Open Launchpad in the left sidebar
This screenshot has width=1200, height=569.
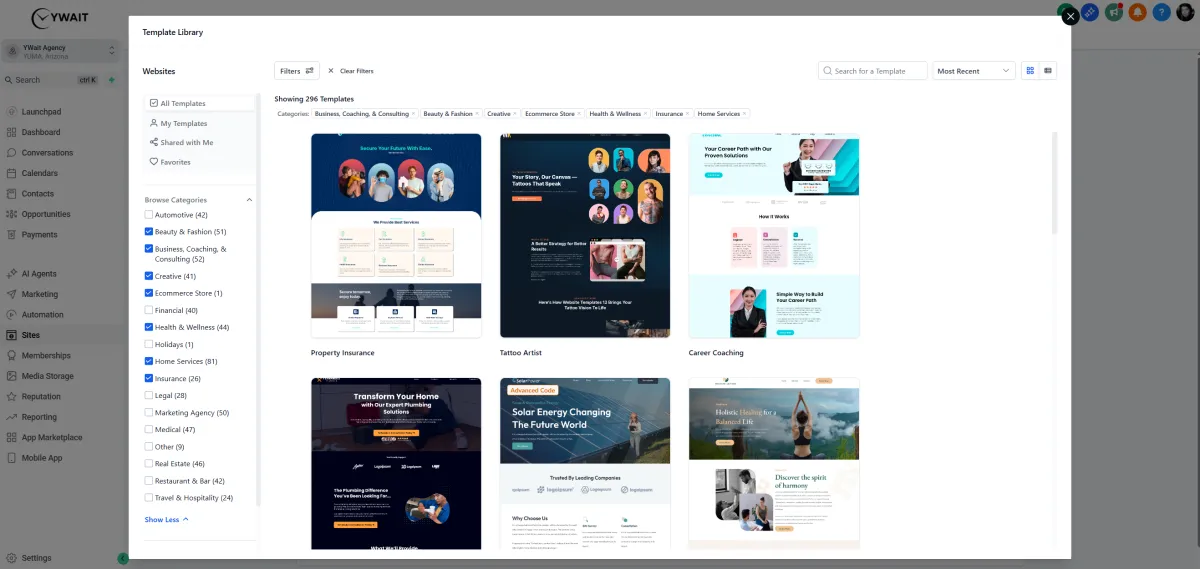(x=41, y=112)
